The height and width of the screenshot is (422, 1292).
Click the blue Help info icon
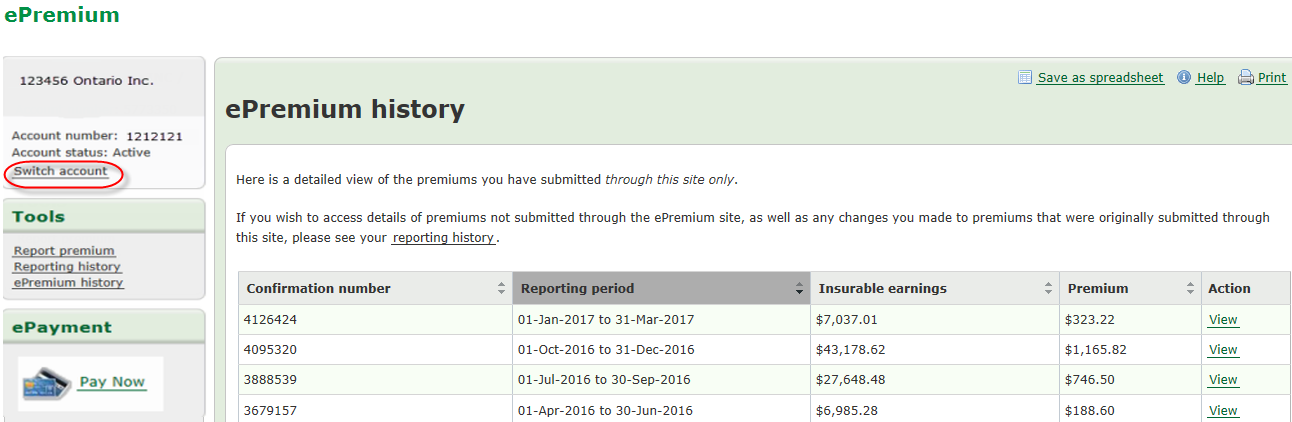point(1184,78)
